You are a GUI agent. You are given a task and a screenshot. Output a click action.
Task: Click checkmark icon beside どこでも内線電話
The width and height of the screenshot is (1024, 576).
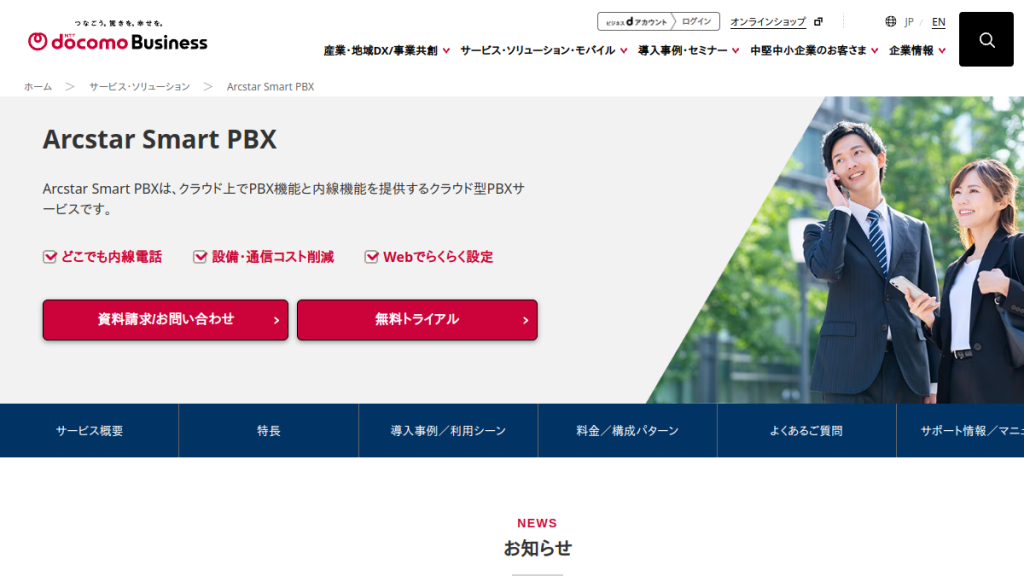coord(50,257)
